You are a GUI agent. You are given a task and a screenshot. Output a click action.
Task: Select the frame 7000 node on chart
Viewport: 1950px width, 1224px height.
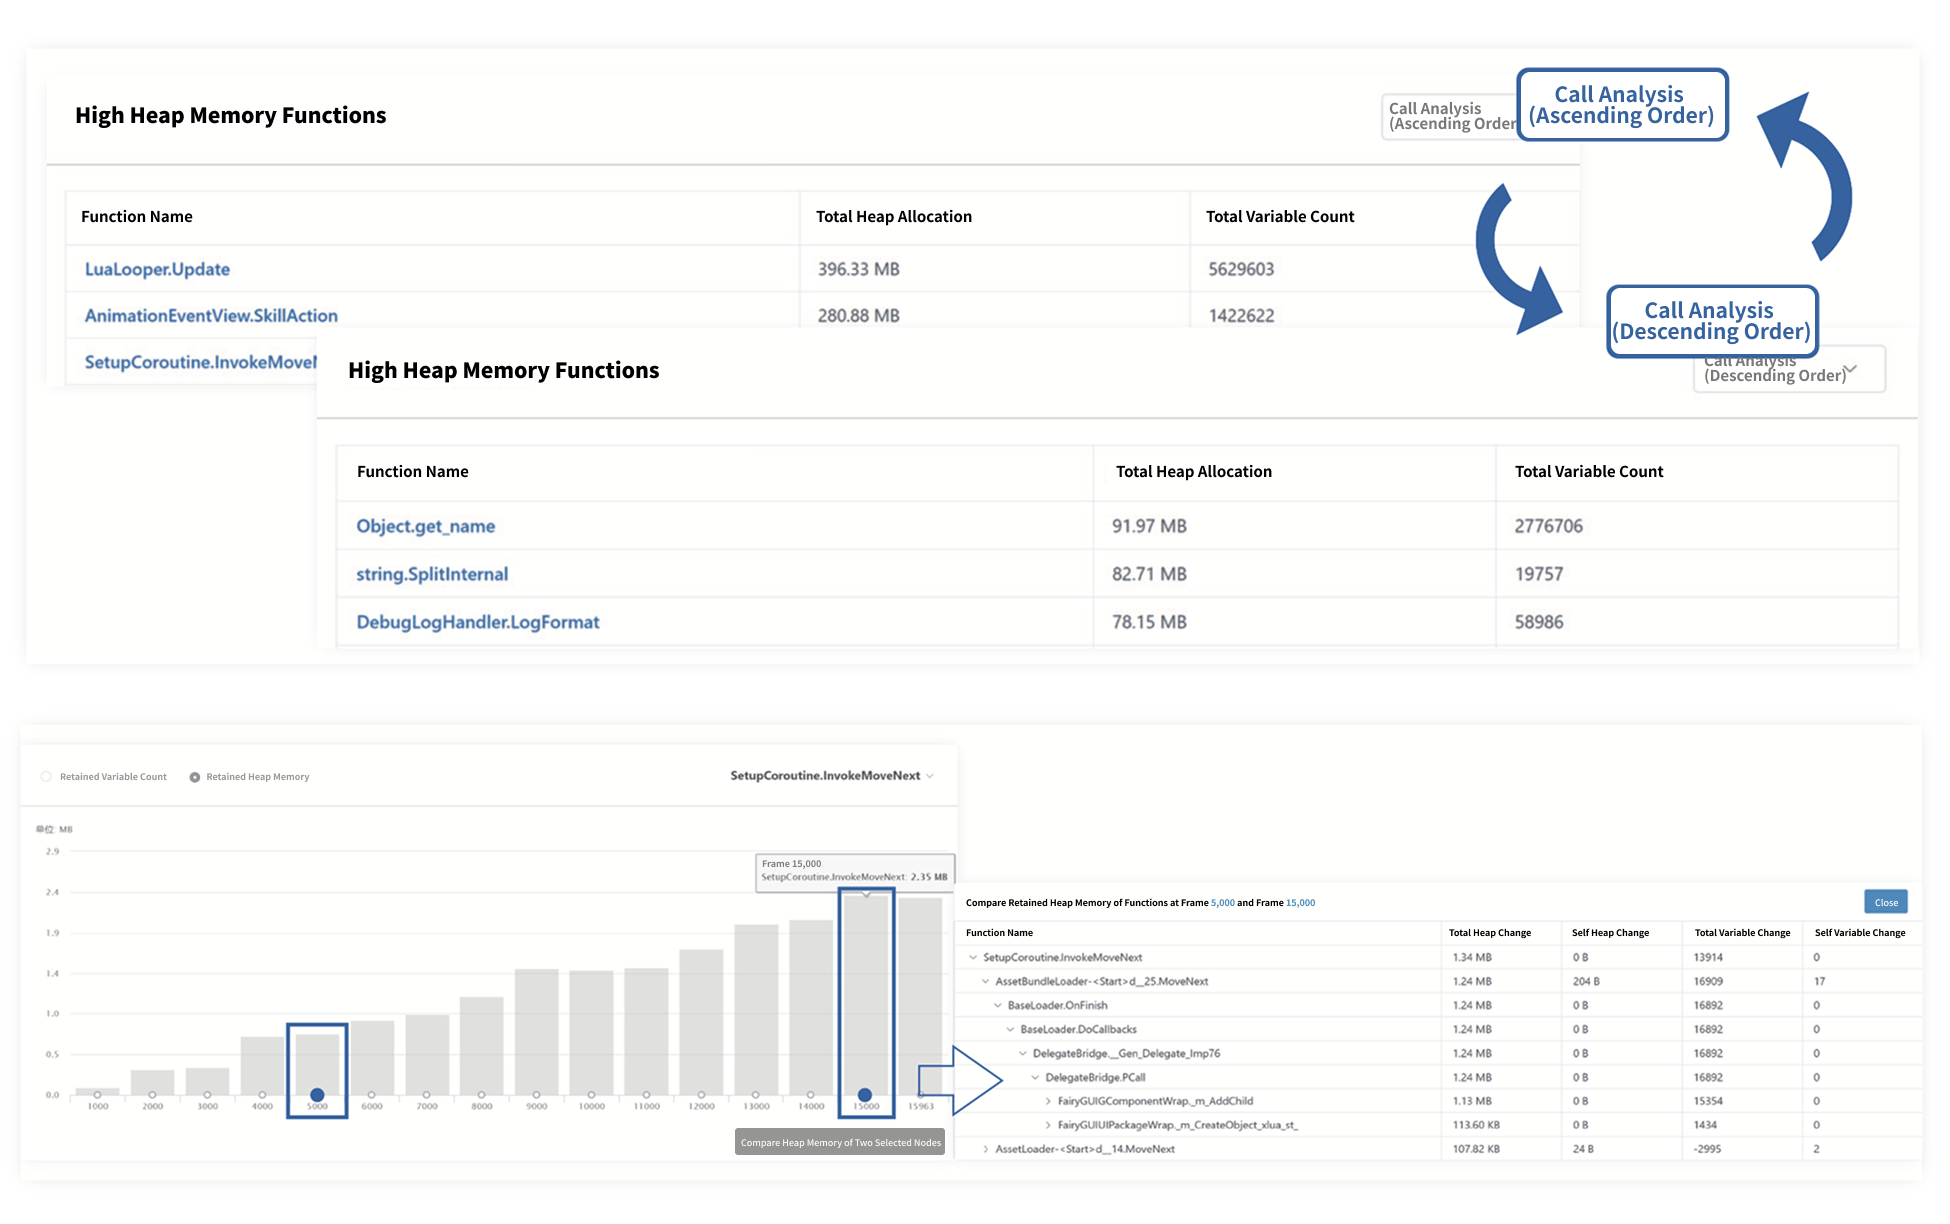point(426,1095)
